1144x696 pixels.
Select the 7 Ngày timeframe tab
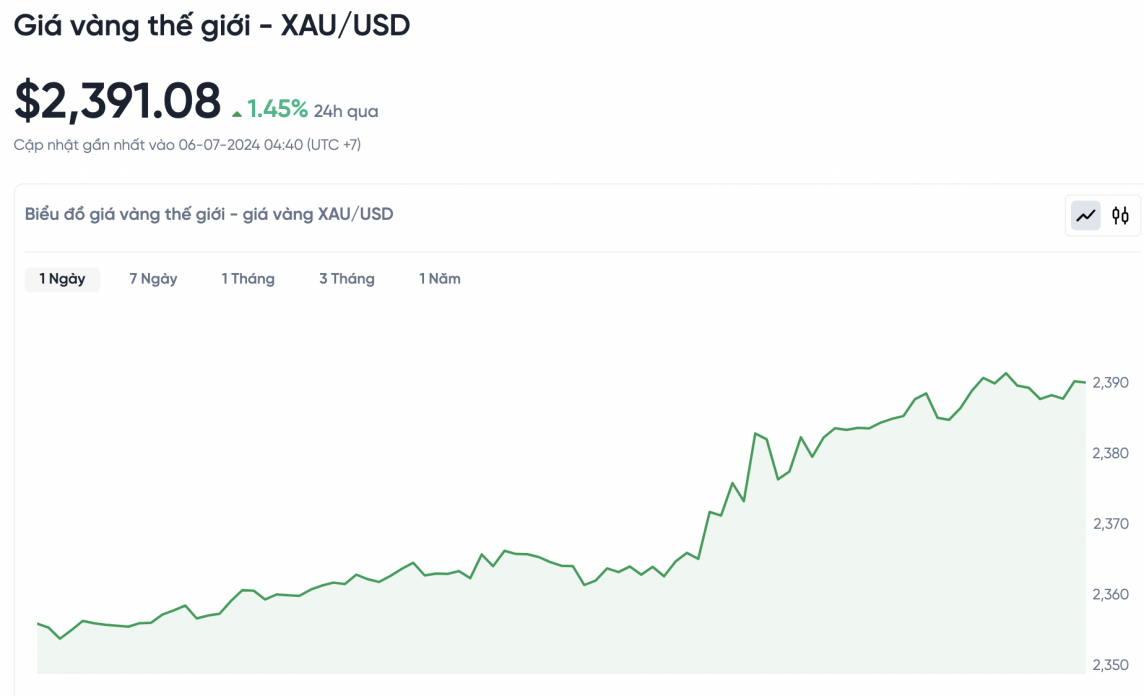point(153,279)
